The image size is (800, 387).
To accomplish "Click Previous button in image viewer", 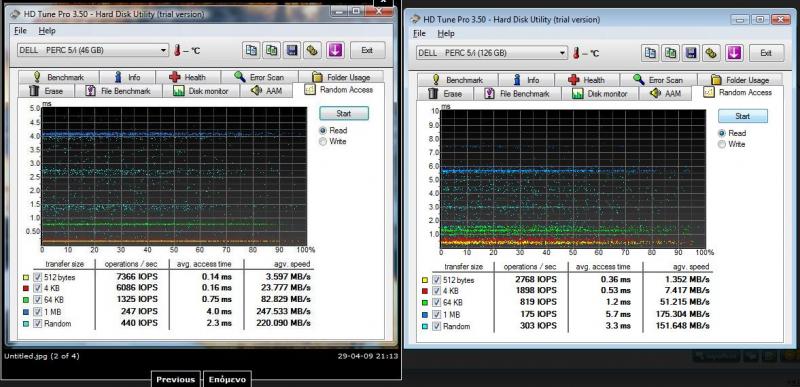I will pos(176,379).
